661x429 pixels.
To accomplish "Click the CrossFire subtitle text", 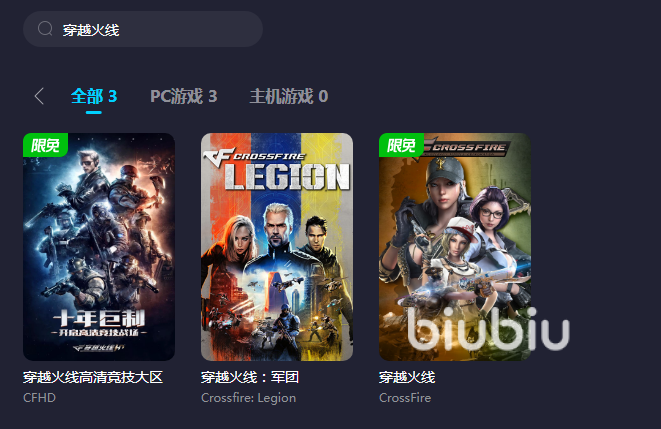I will pos(405,398).
